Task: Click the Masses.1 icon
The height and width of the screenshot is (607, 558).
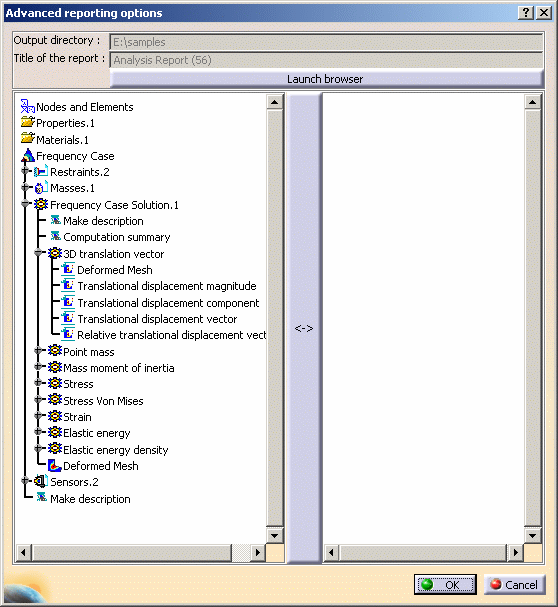Action: click(41, 188)
